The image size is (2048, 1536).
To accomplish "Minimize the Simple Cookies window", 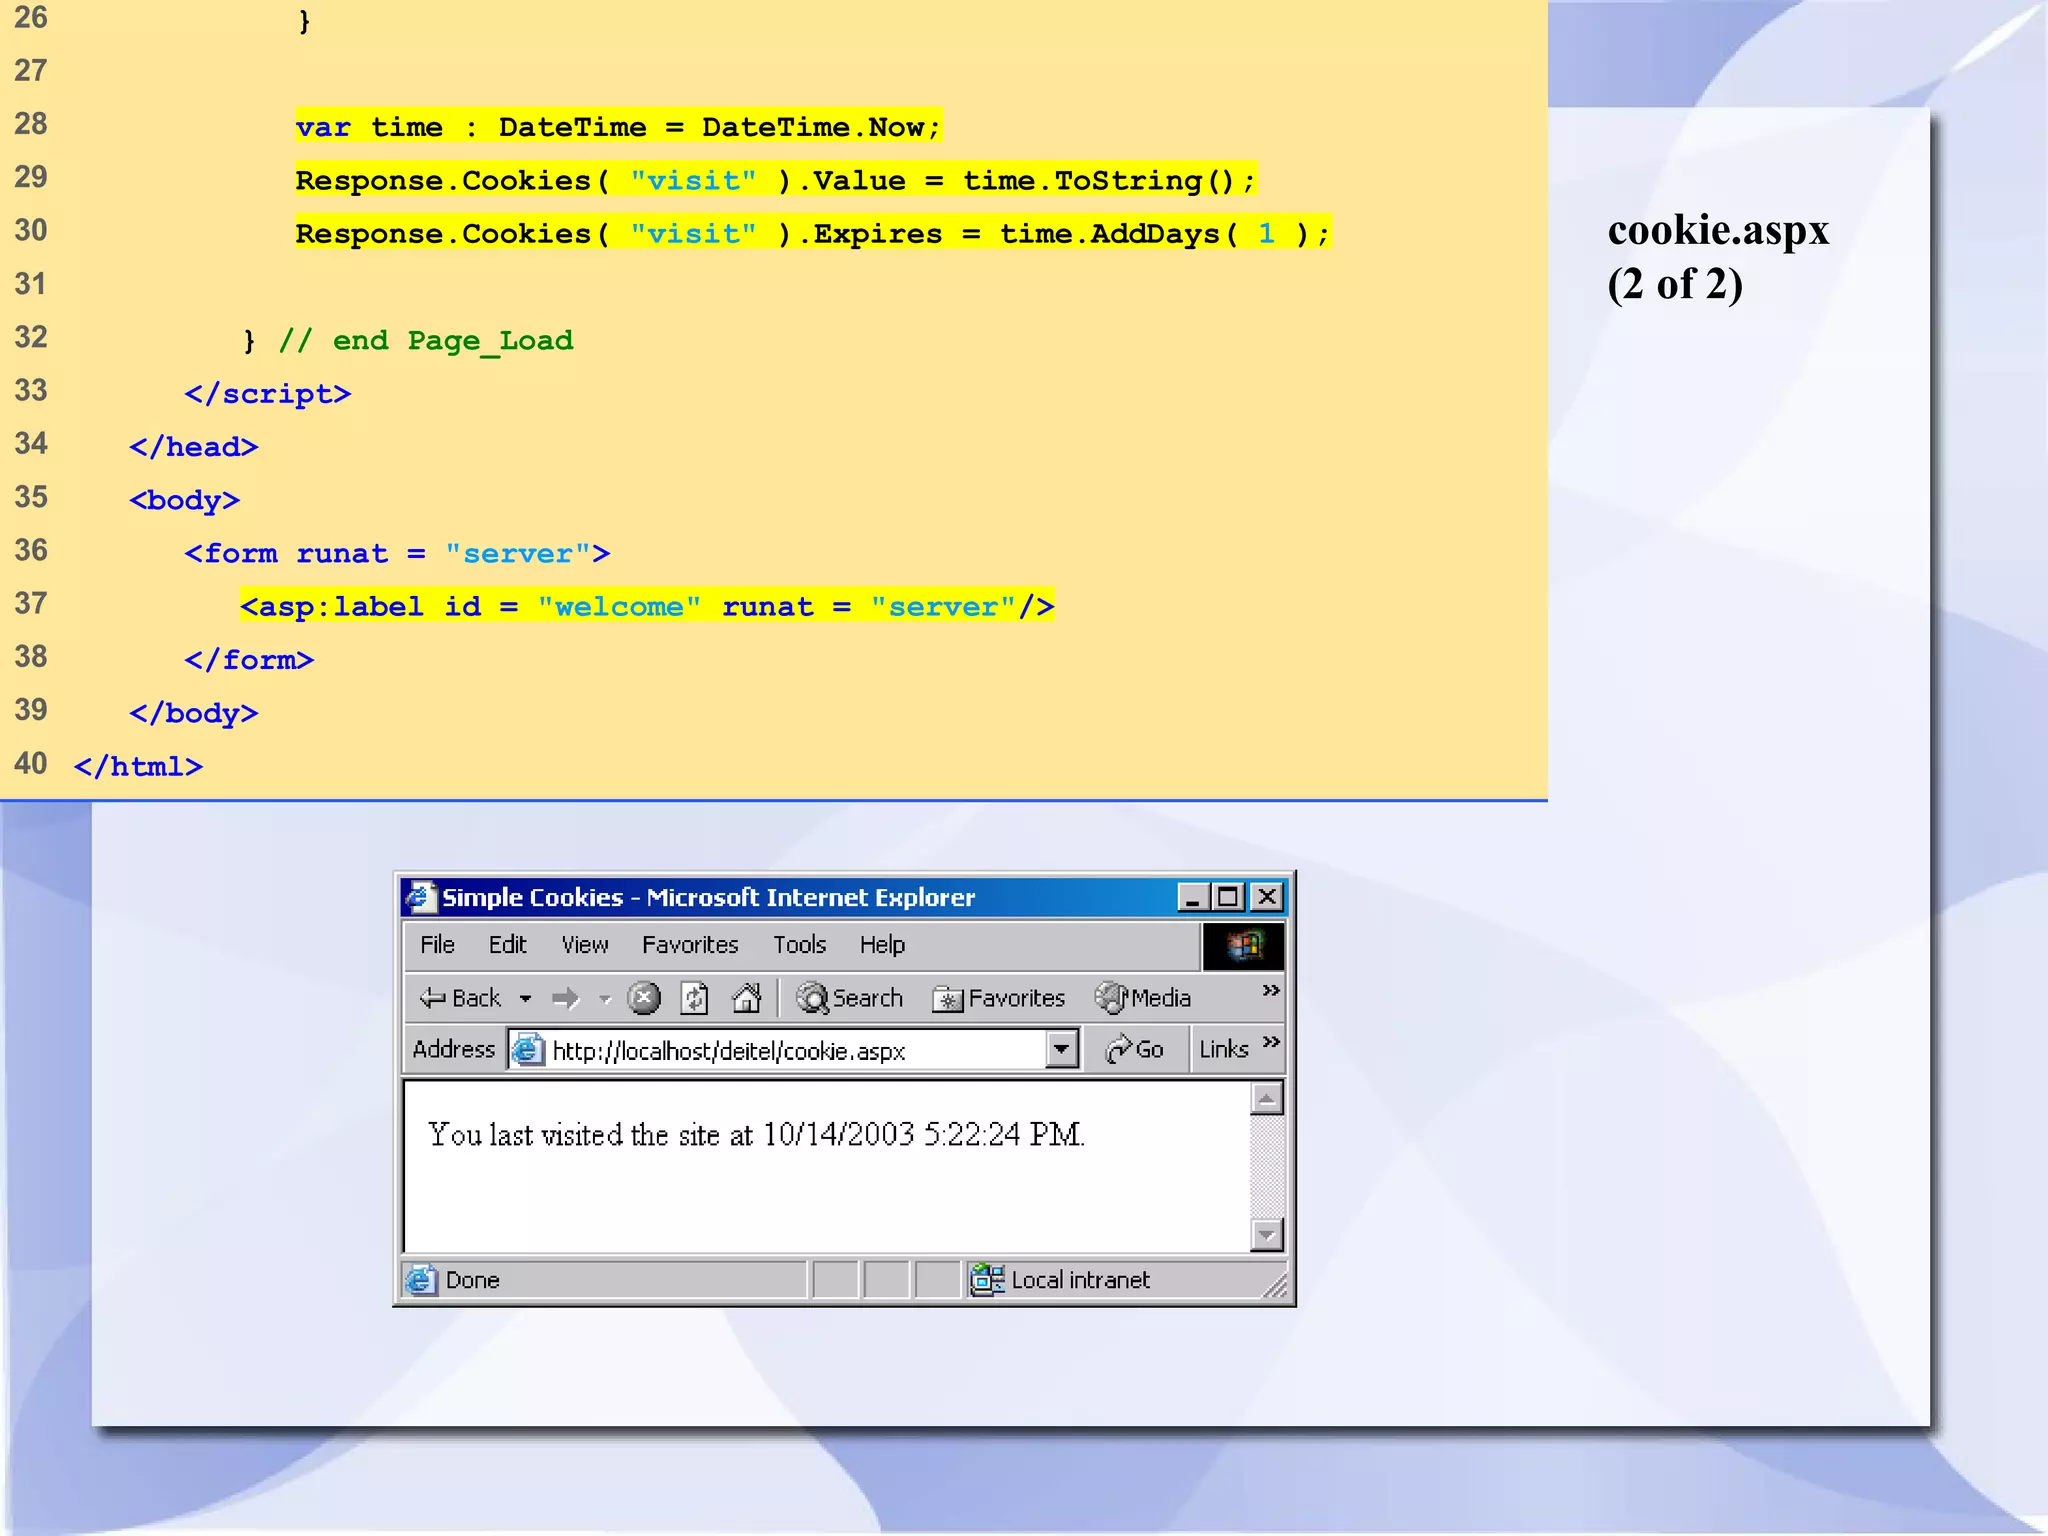I will 1192,897.
